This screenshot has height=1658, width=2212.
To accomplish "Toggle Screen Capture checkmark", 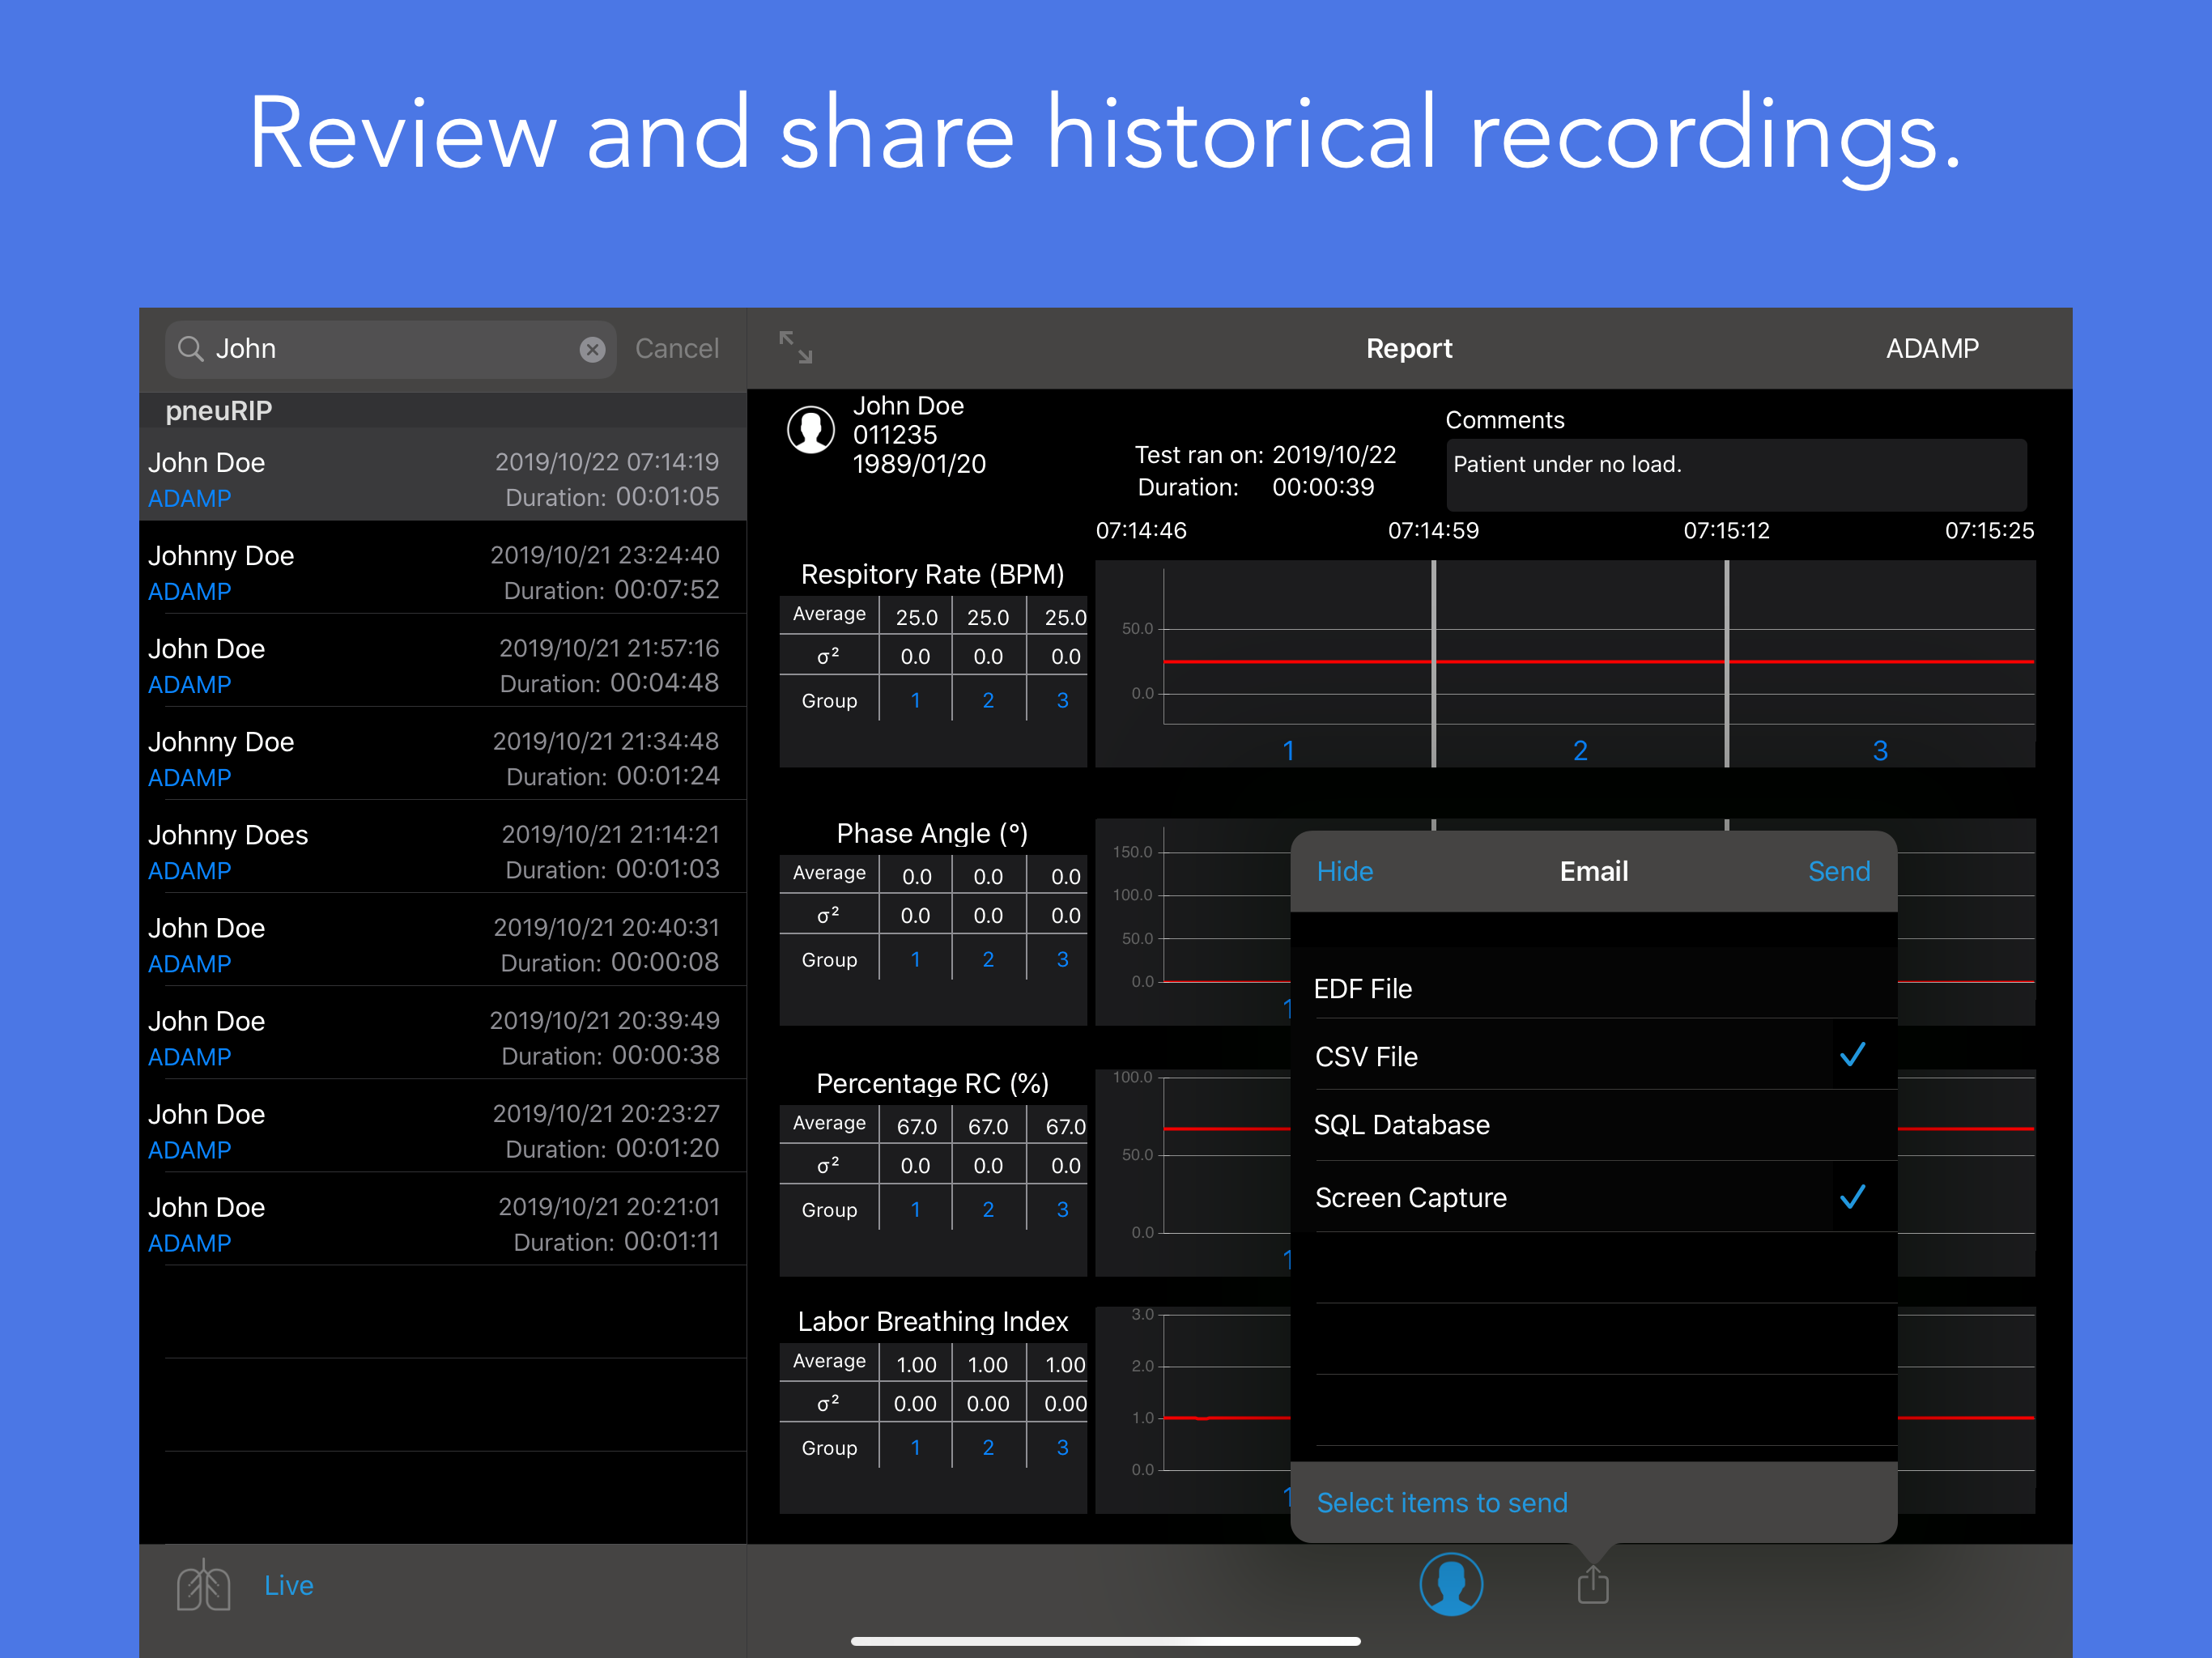I will [1852, 1197].
